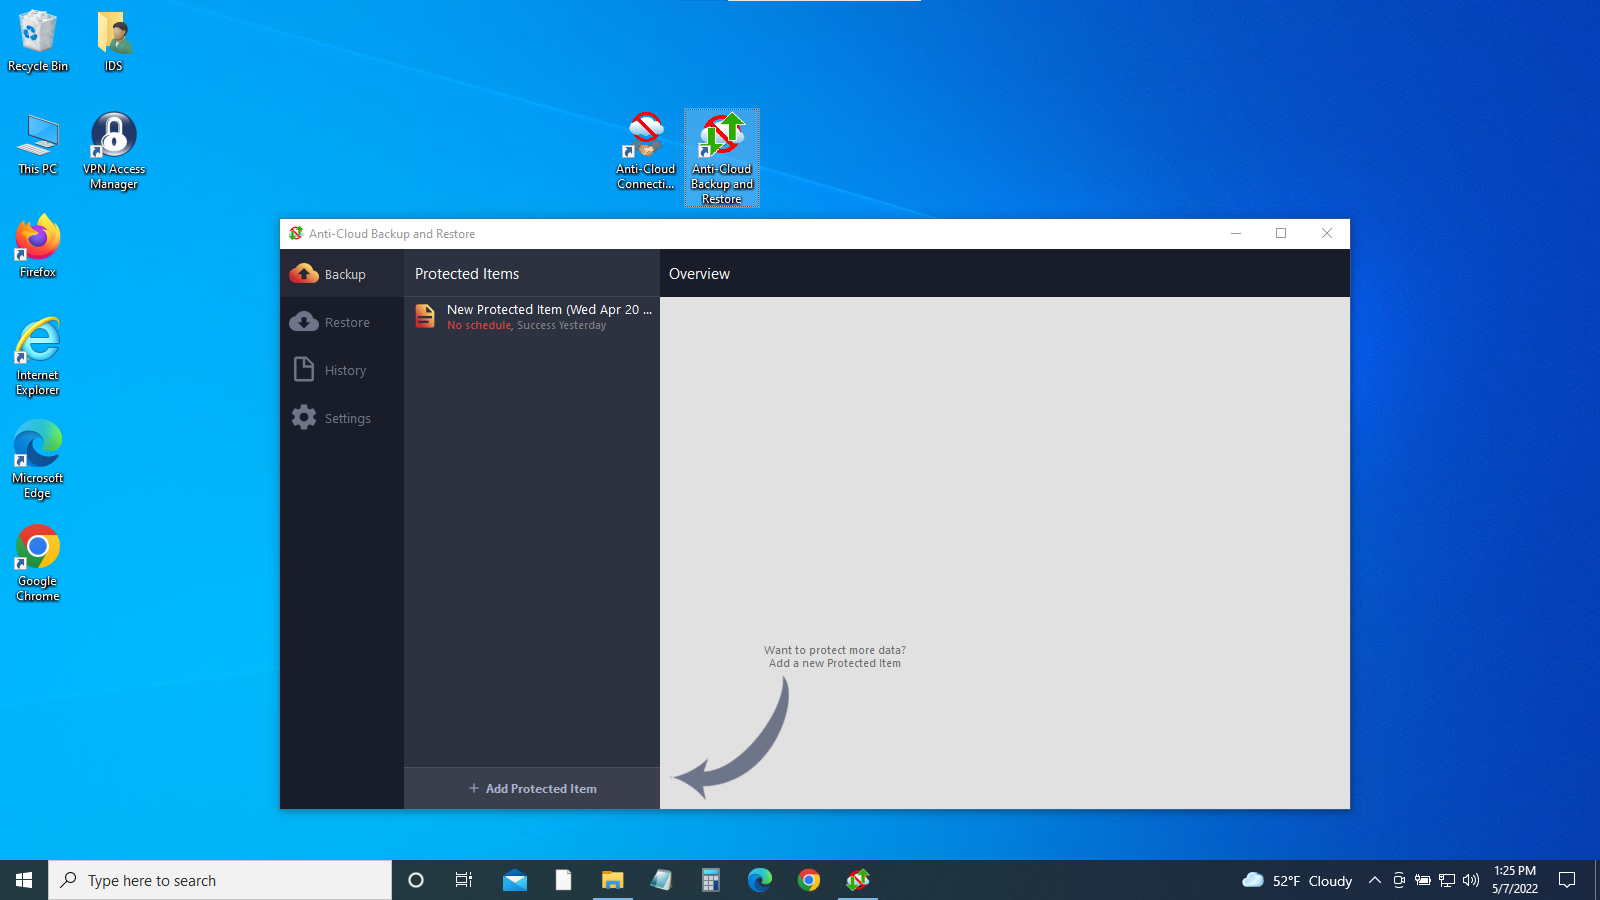Open Cortana from the taskbar
Screen dimensions: 1600x900
[x=416, y=880]
